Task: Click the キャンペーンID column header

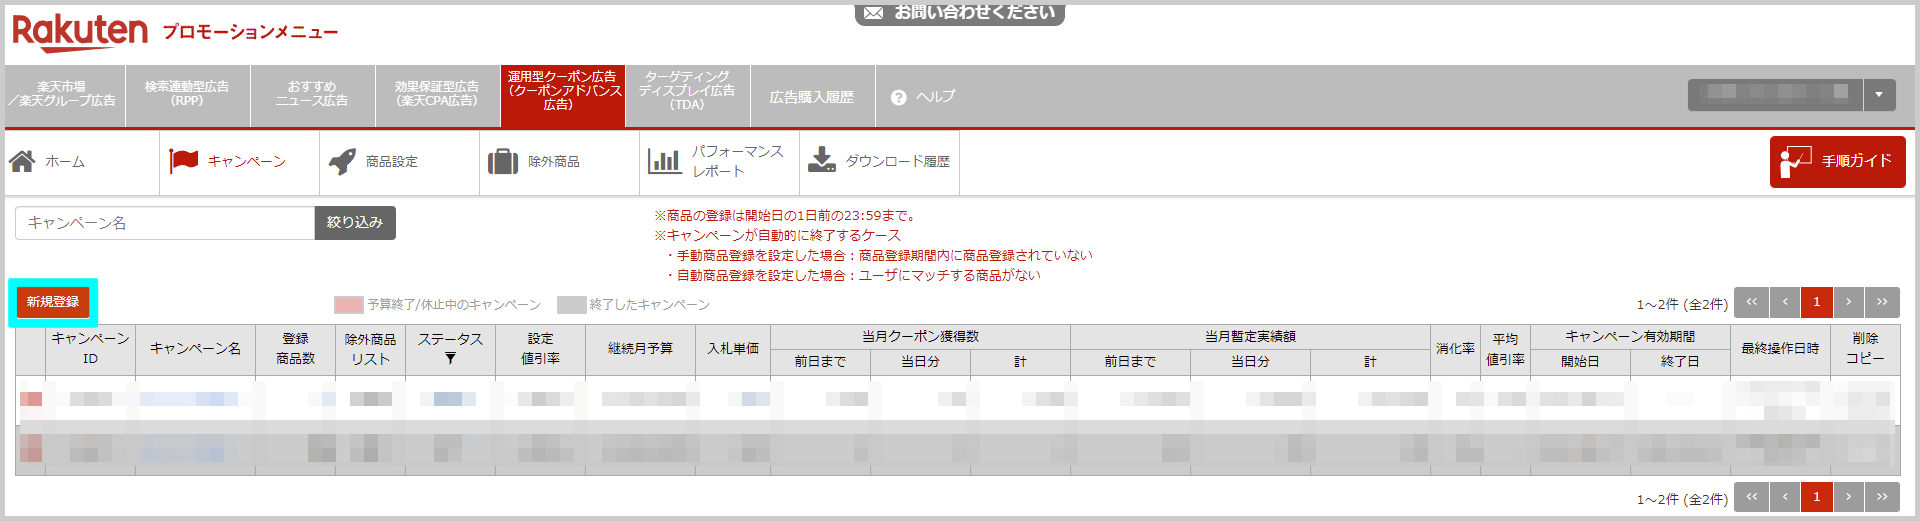Action: (90, 349)
